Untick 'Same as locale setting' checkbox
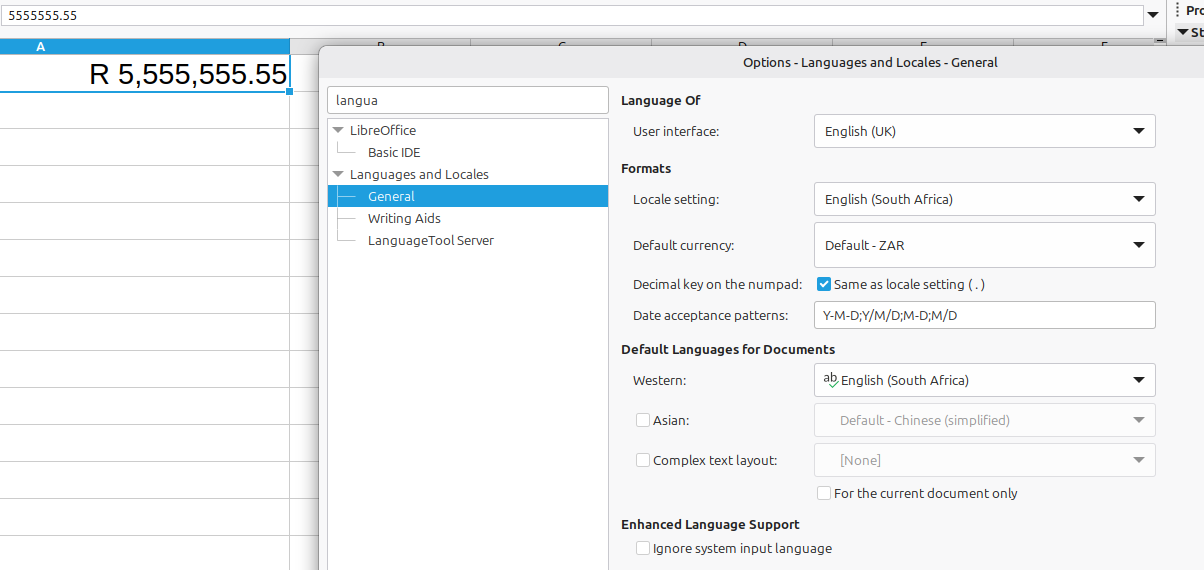 [x=824, y=285]
